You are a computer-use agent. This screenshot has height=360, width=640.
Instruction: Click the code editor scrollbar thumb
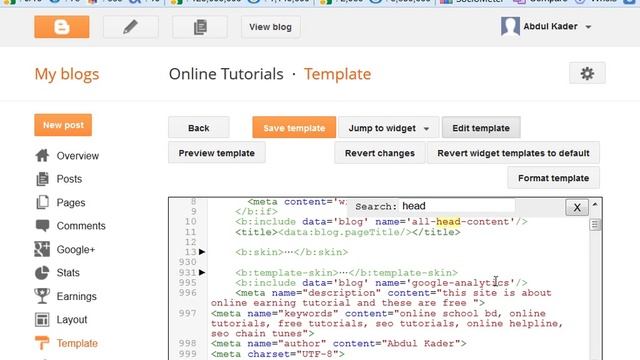pos(595,224)
